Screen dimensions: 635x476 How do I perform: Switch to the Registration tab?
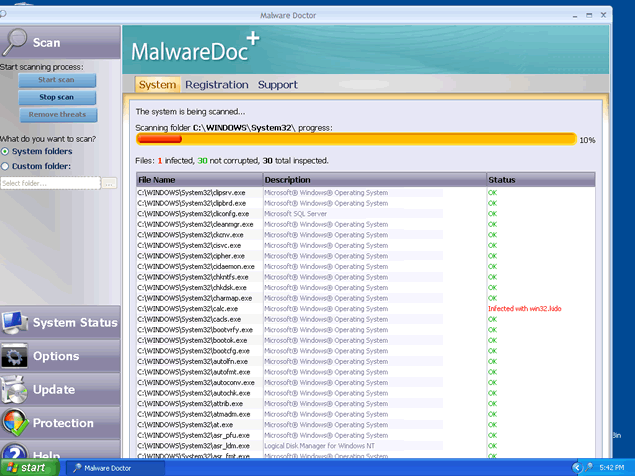[216, 85]
